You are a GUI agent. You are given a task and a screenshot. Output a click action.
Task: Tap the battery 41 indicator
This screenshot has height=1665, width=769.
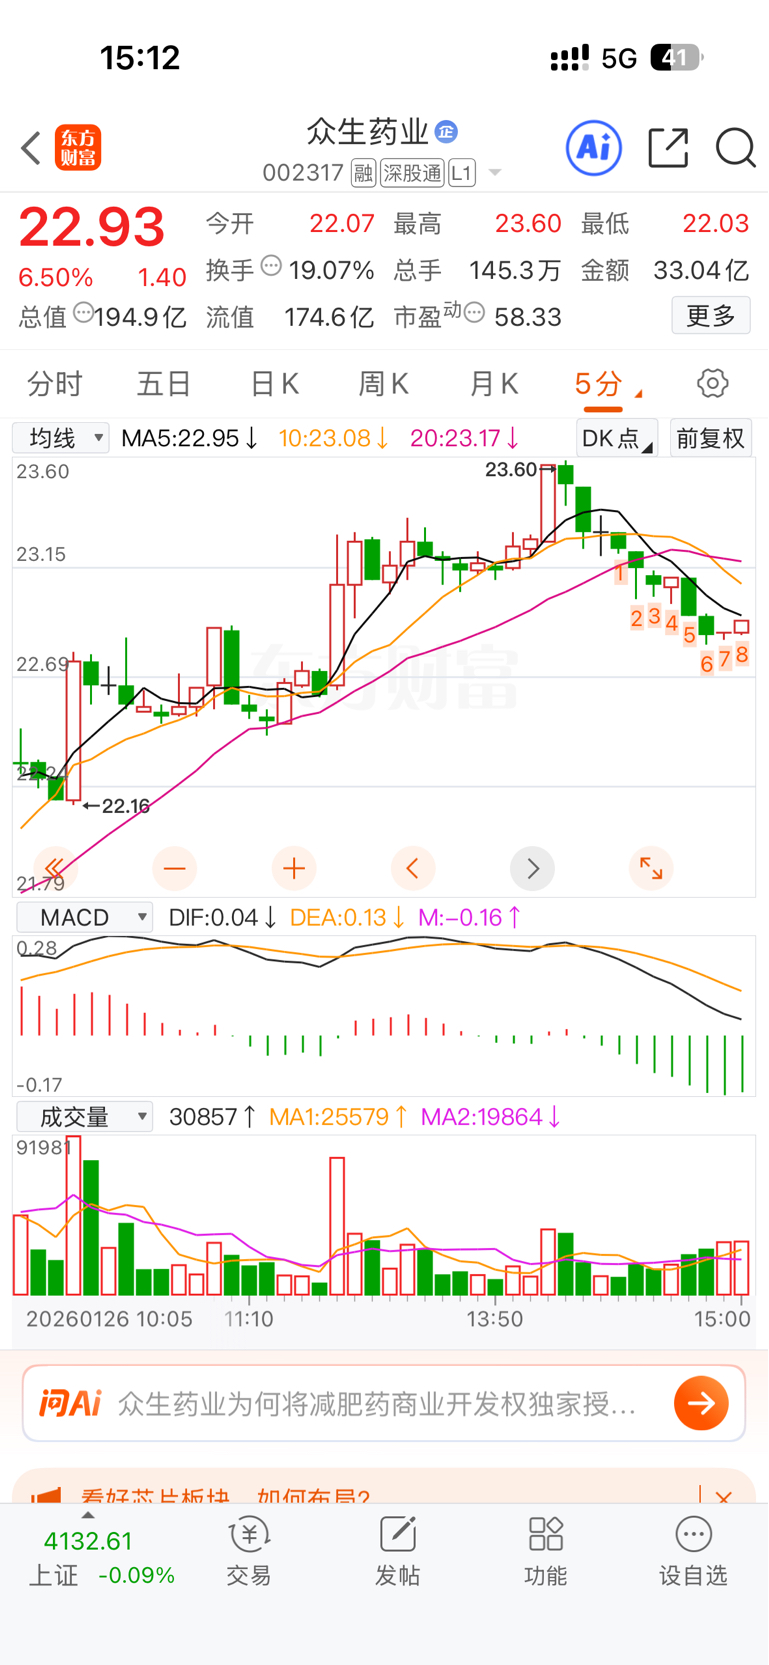click(x=676, y=58)
